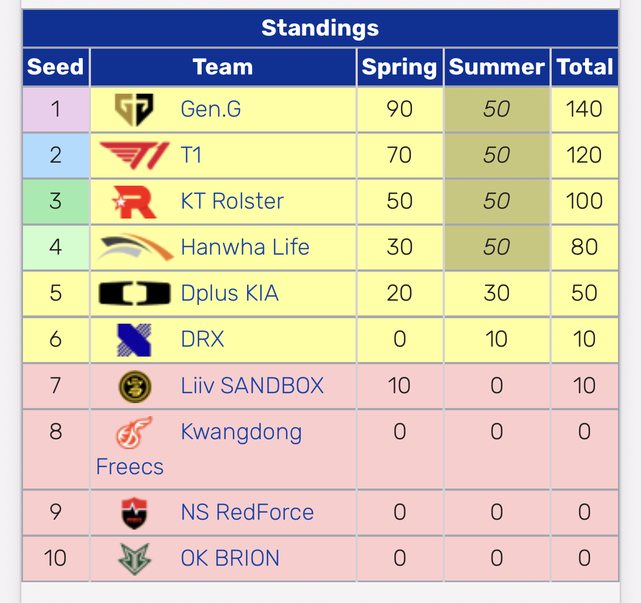Click the NS RedForce logo
Image resolution: width=641 pixels, height=603 pixels.
coord(134,513)
